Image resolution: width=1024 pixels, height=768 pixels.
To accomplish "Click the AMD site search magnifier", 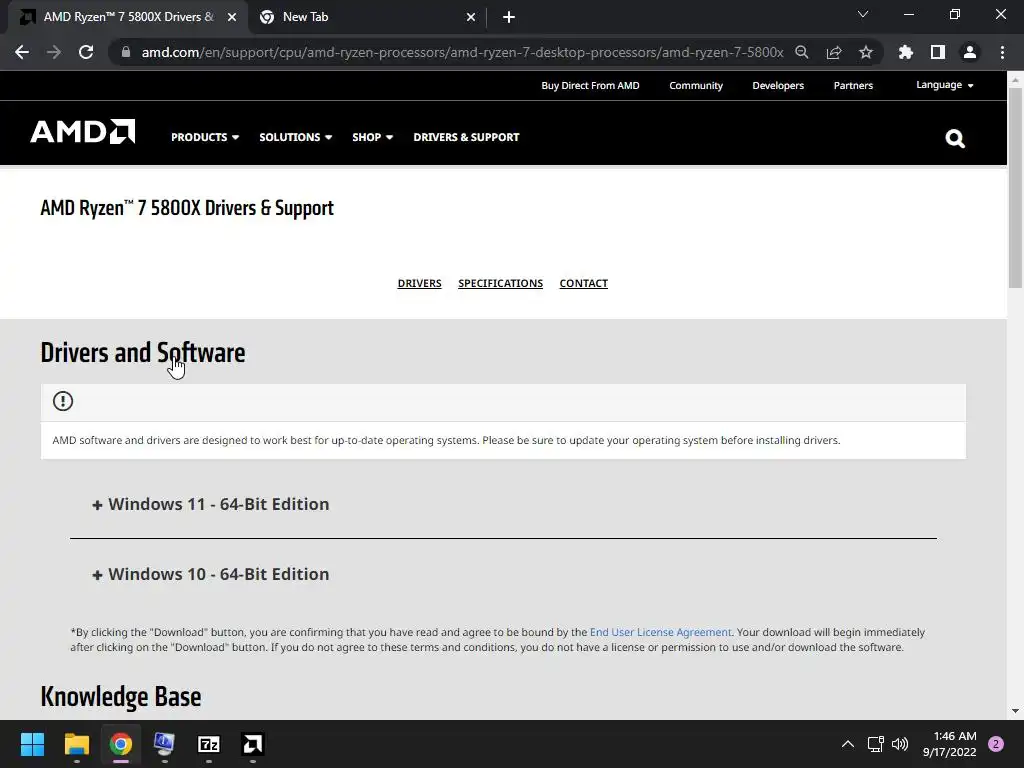I will click(x=955, y=138).
